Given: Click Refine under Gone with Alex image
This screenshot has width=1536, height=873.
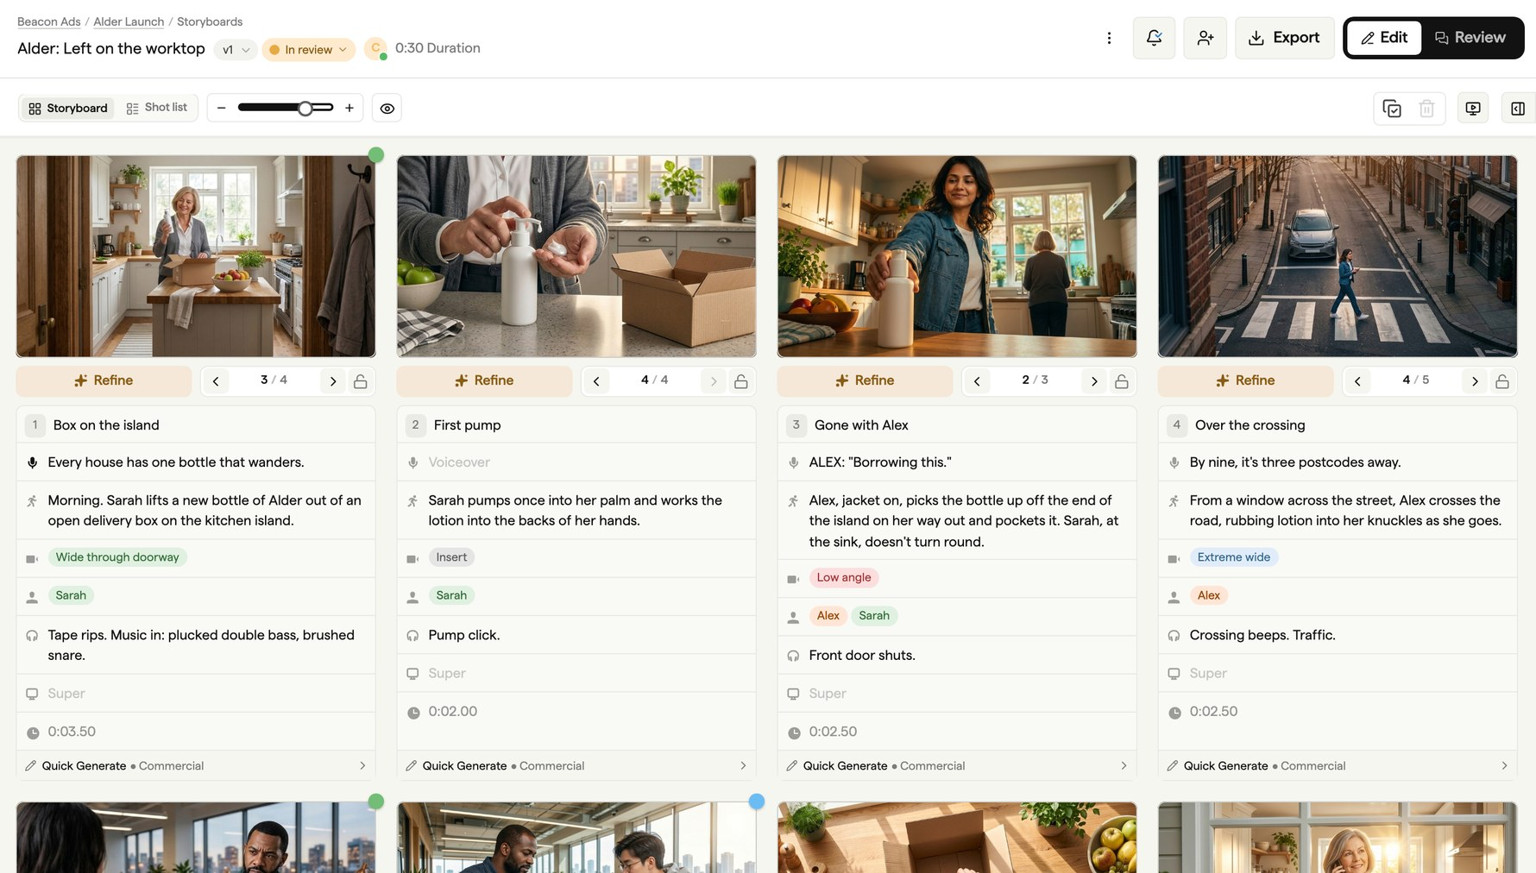Looking at the screenshot, I should click(x=865, y=381).
